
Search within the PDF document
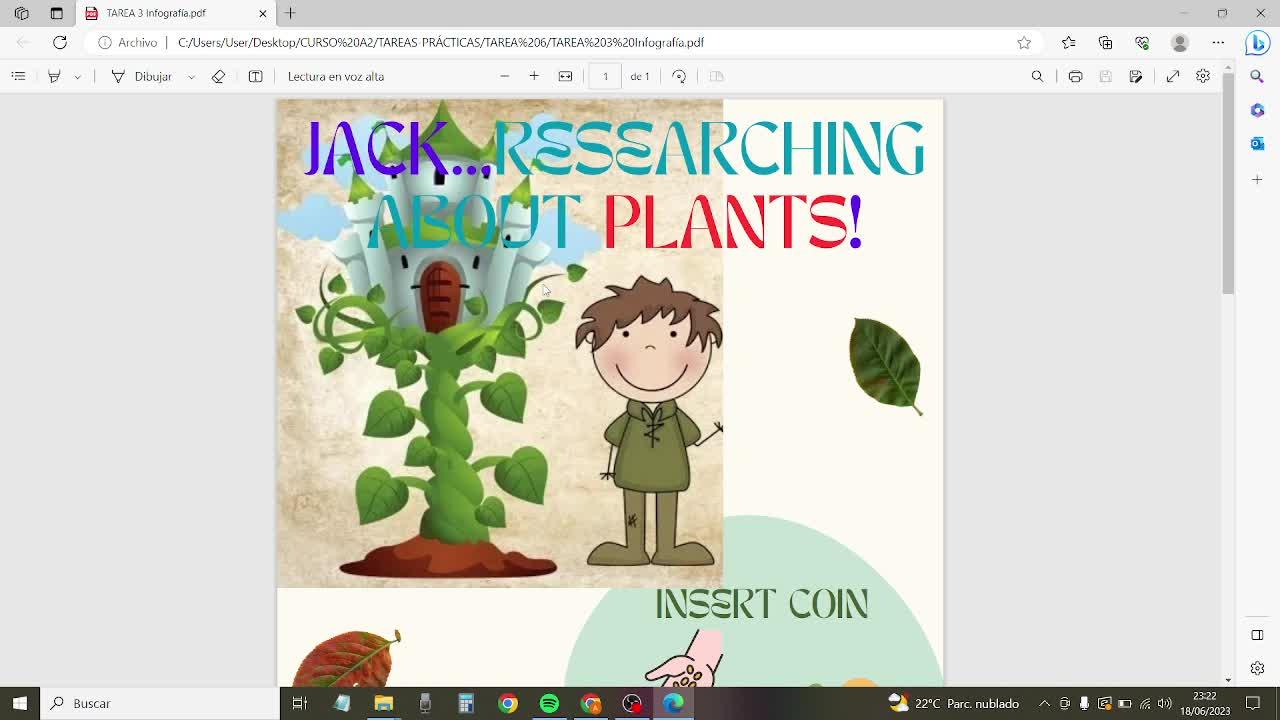pyautogui.click(x=1037, y=76)
